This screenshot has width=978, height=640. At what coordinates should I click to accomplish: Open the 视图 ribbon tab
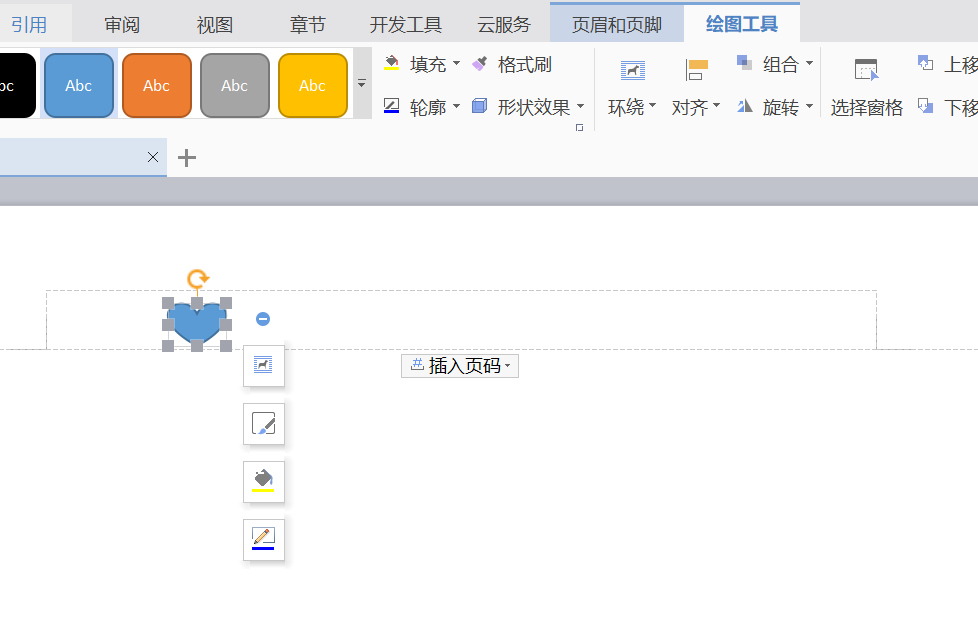point(214,25)
